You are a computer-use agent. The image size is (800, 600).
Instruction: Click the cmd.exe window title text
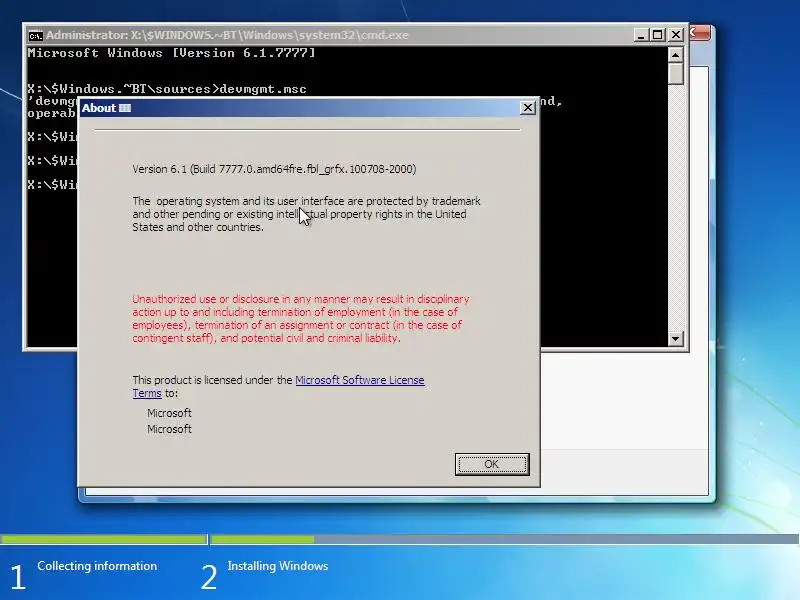pyautogui.click(x=228, y=35)
